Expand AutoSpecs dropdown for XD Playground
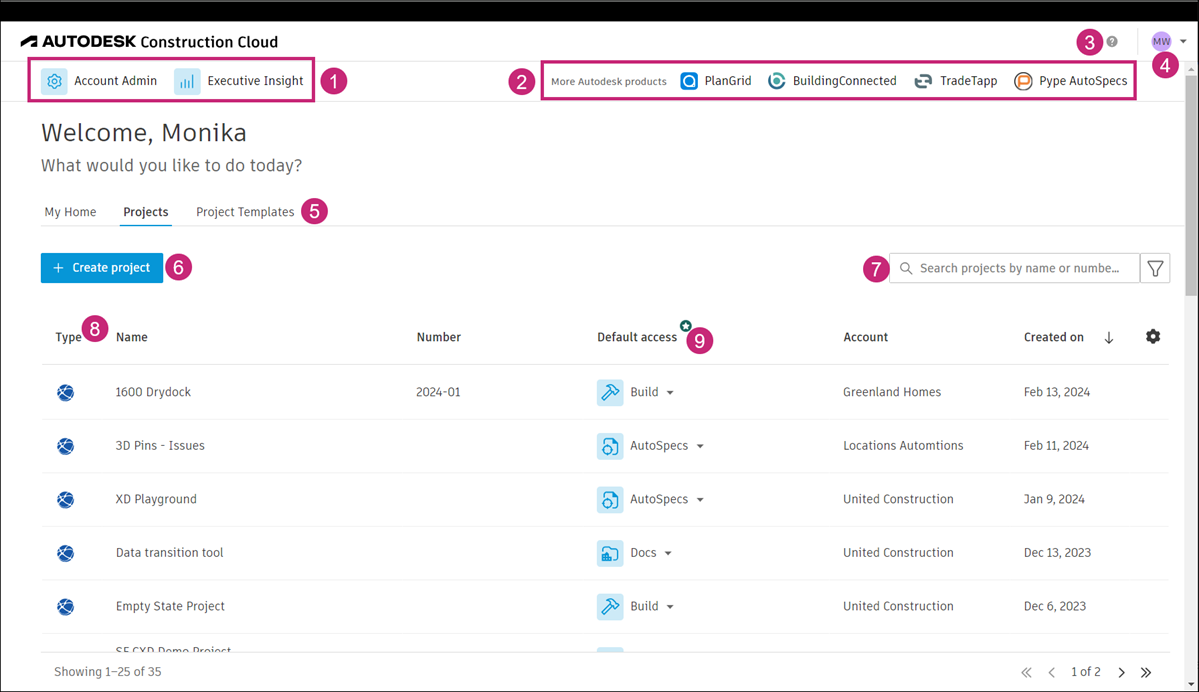The image size is (1199, 692). click(x=700, y=500)
